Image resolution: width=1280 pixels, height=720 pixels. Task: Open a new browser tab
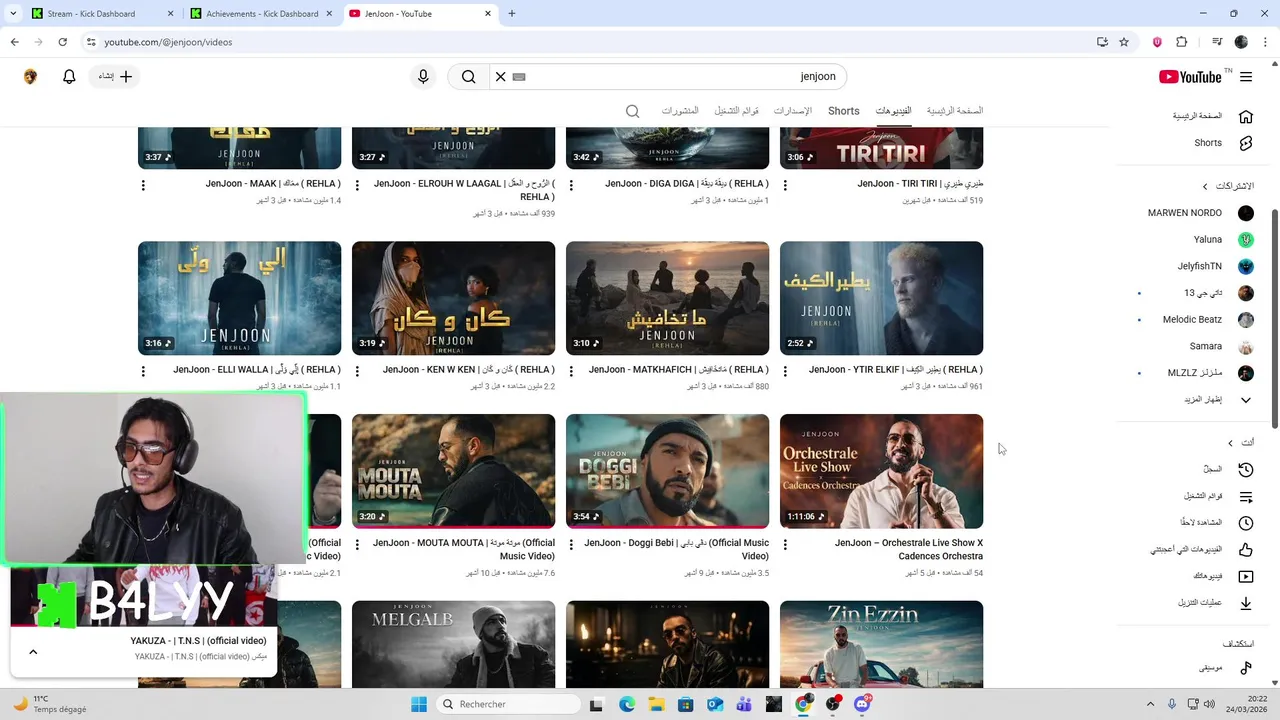point(512,14)
